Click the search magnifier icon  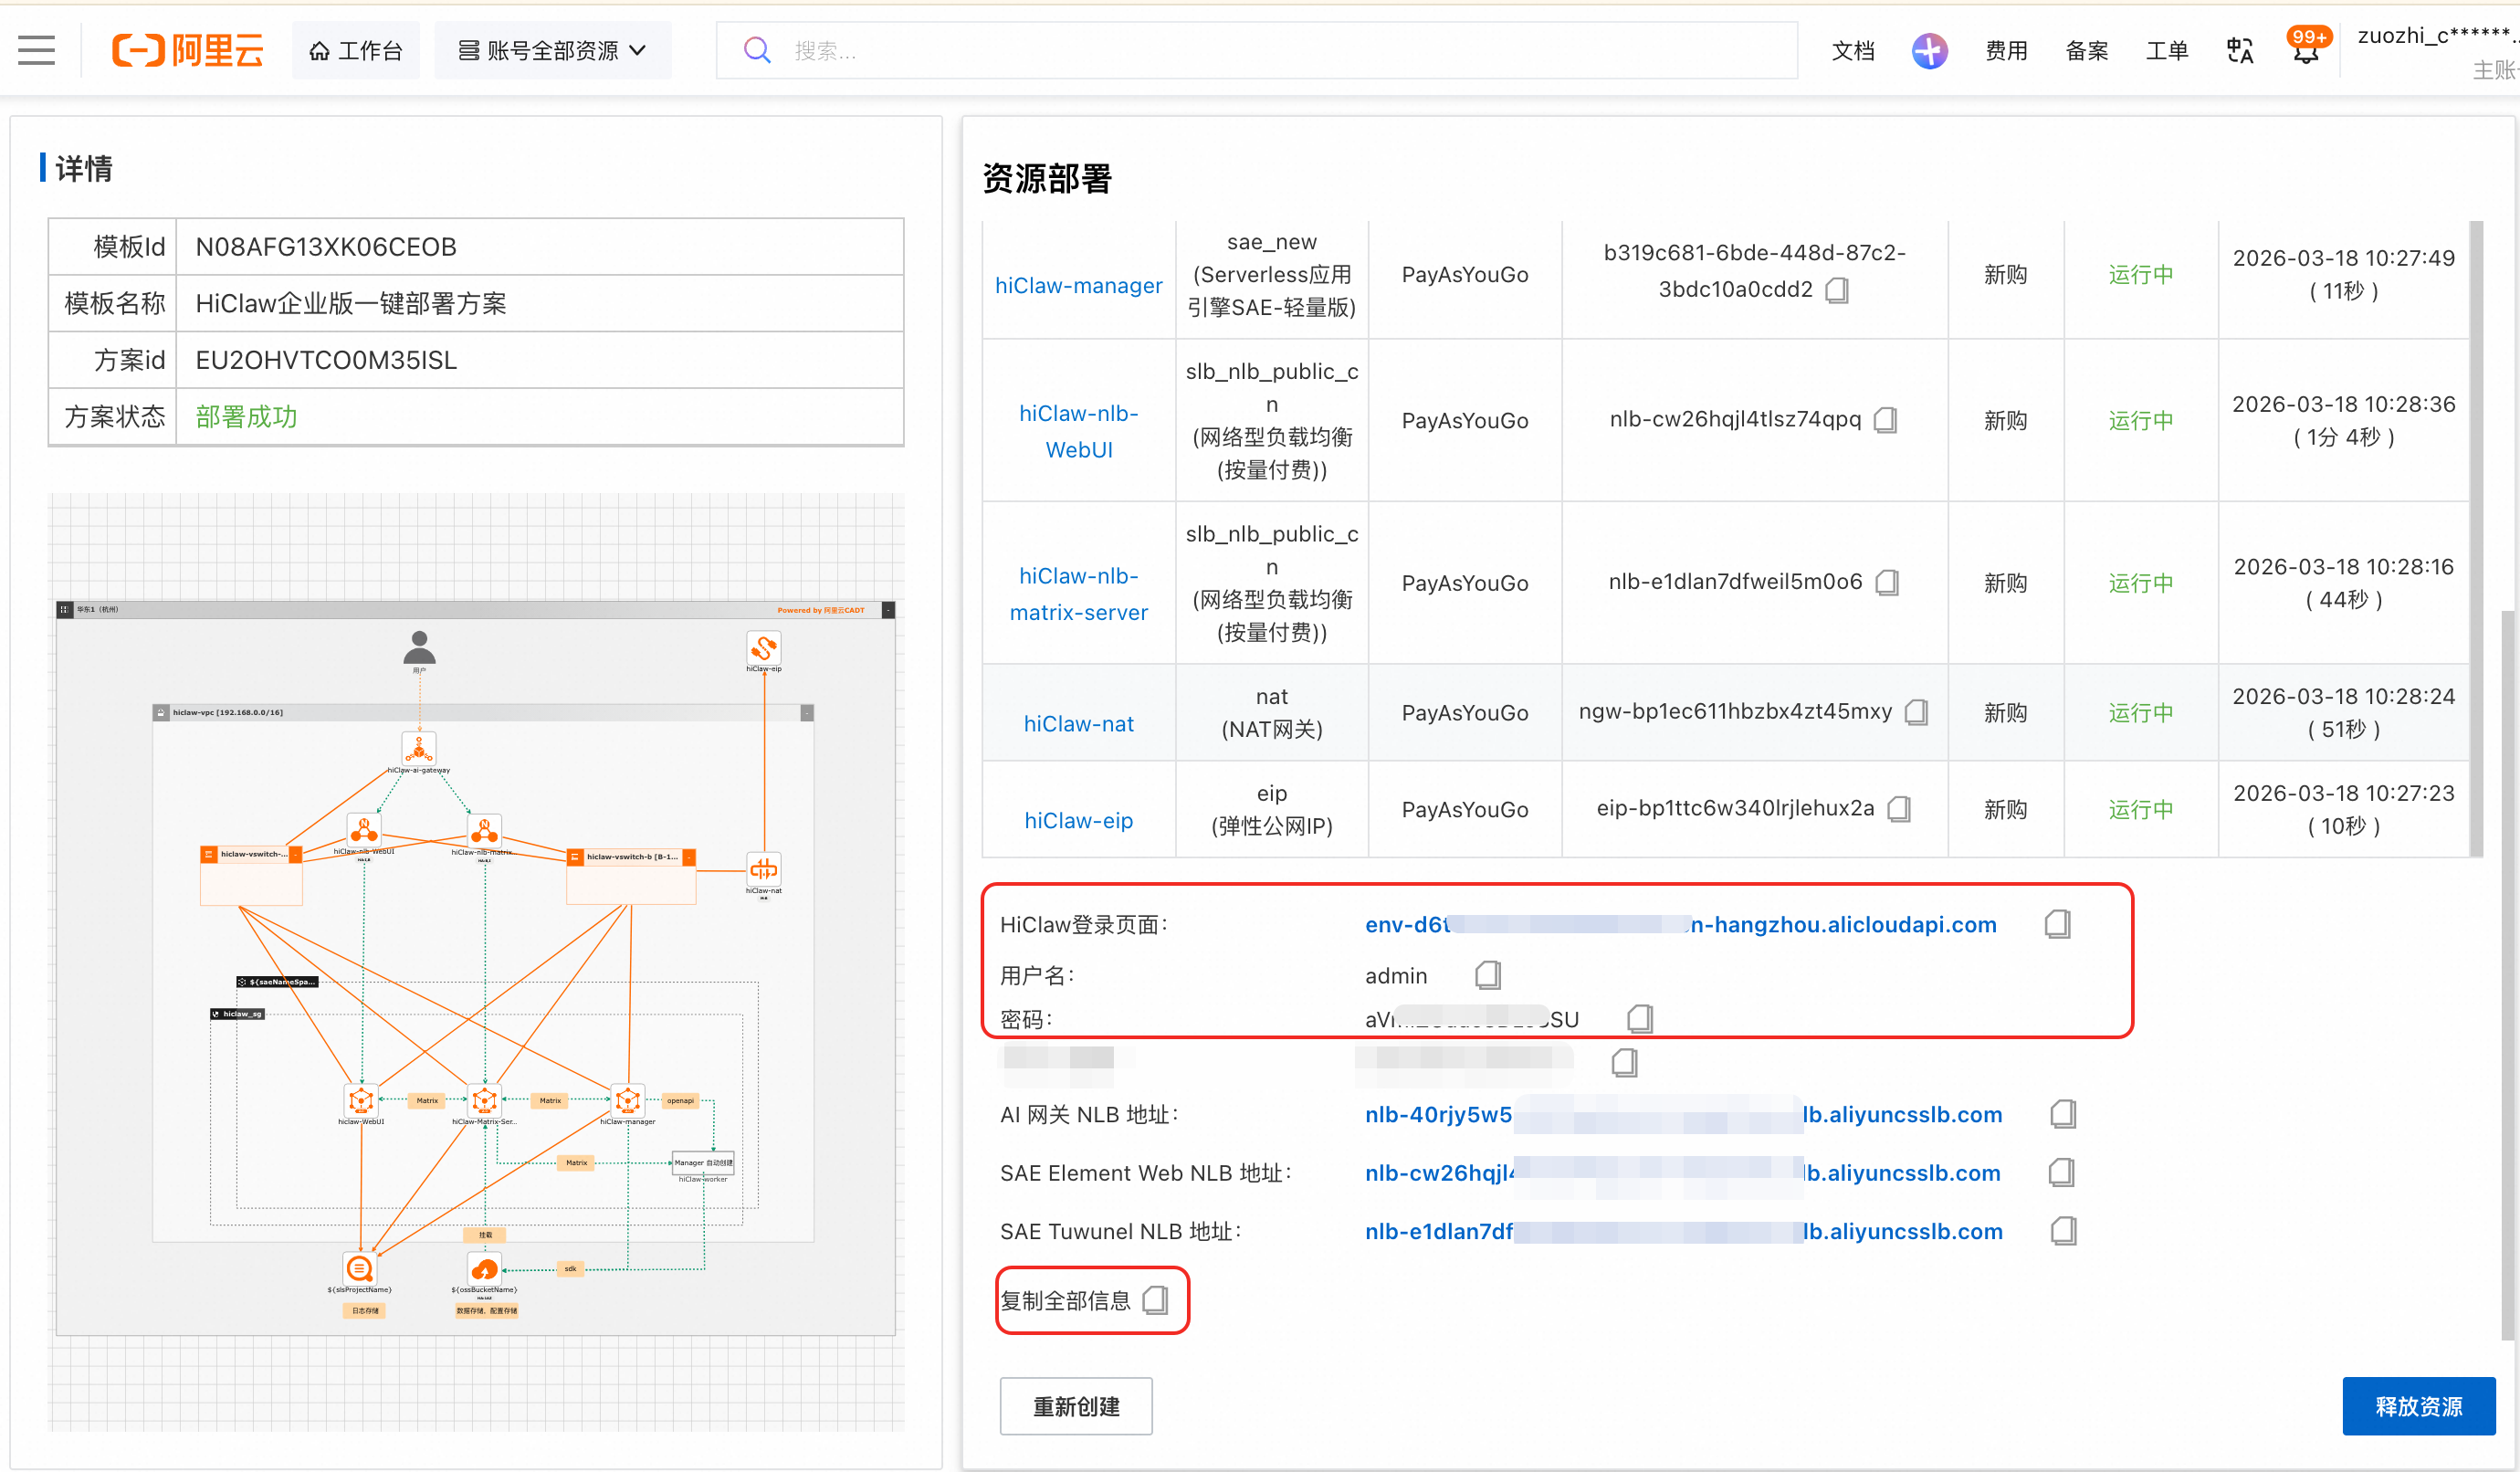tap(757, 50)
